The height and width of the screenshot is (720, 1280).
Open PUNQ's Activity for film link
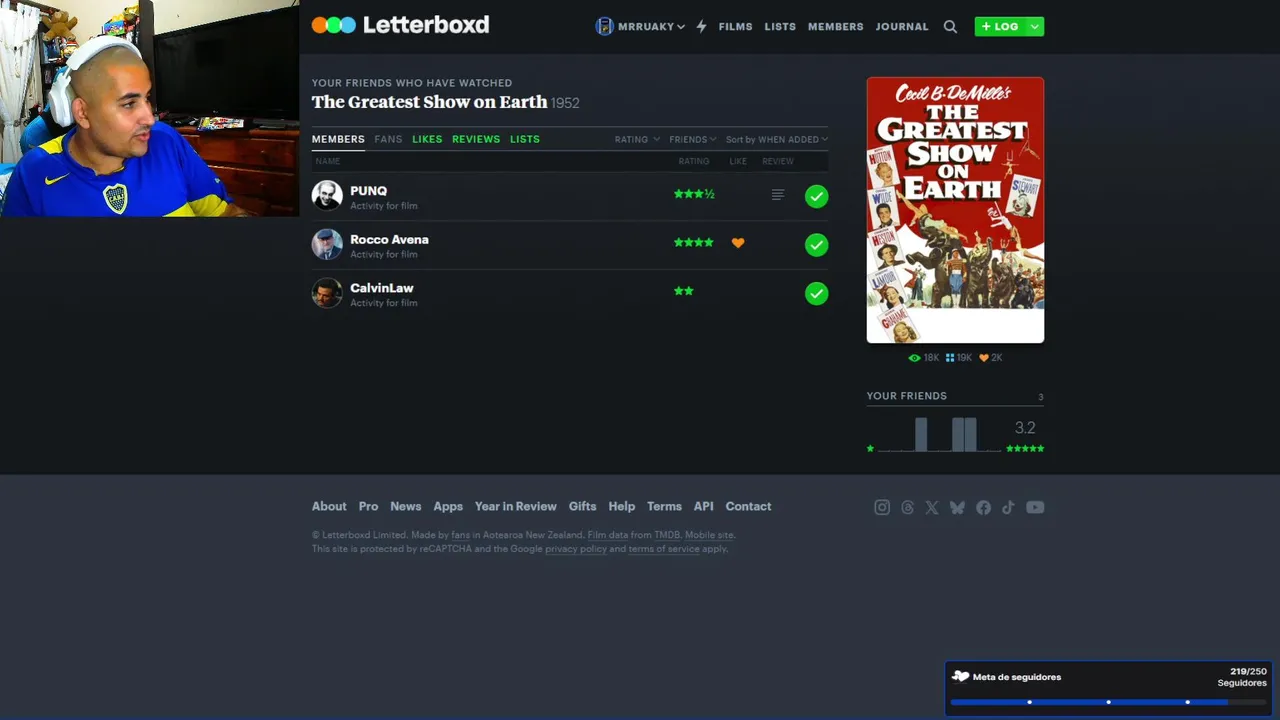pos(384,206)
